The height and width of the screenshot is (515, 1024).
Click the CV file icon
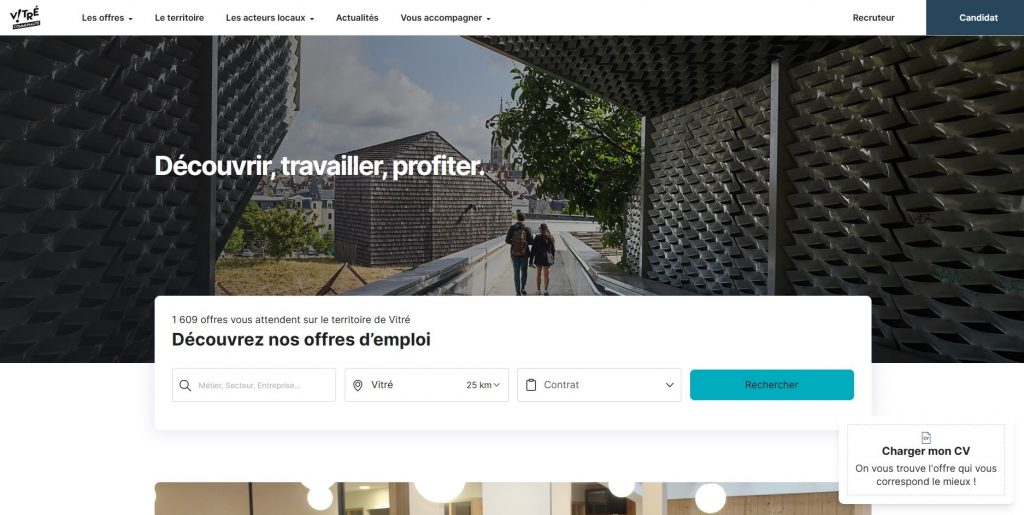(x=925, y=437)
